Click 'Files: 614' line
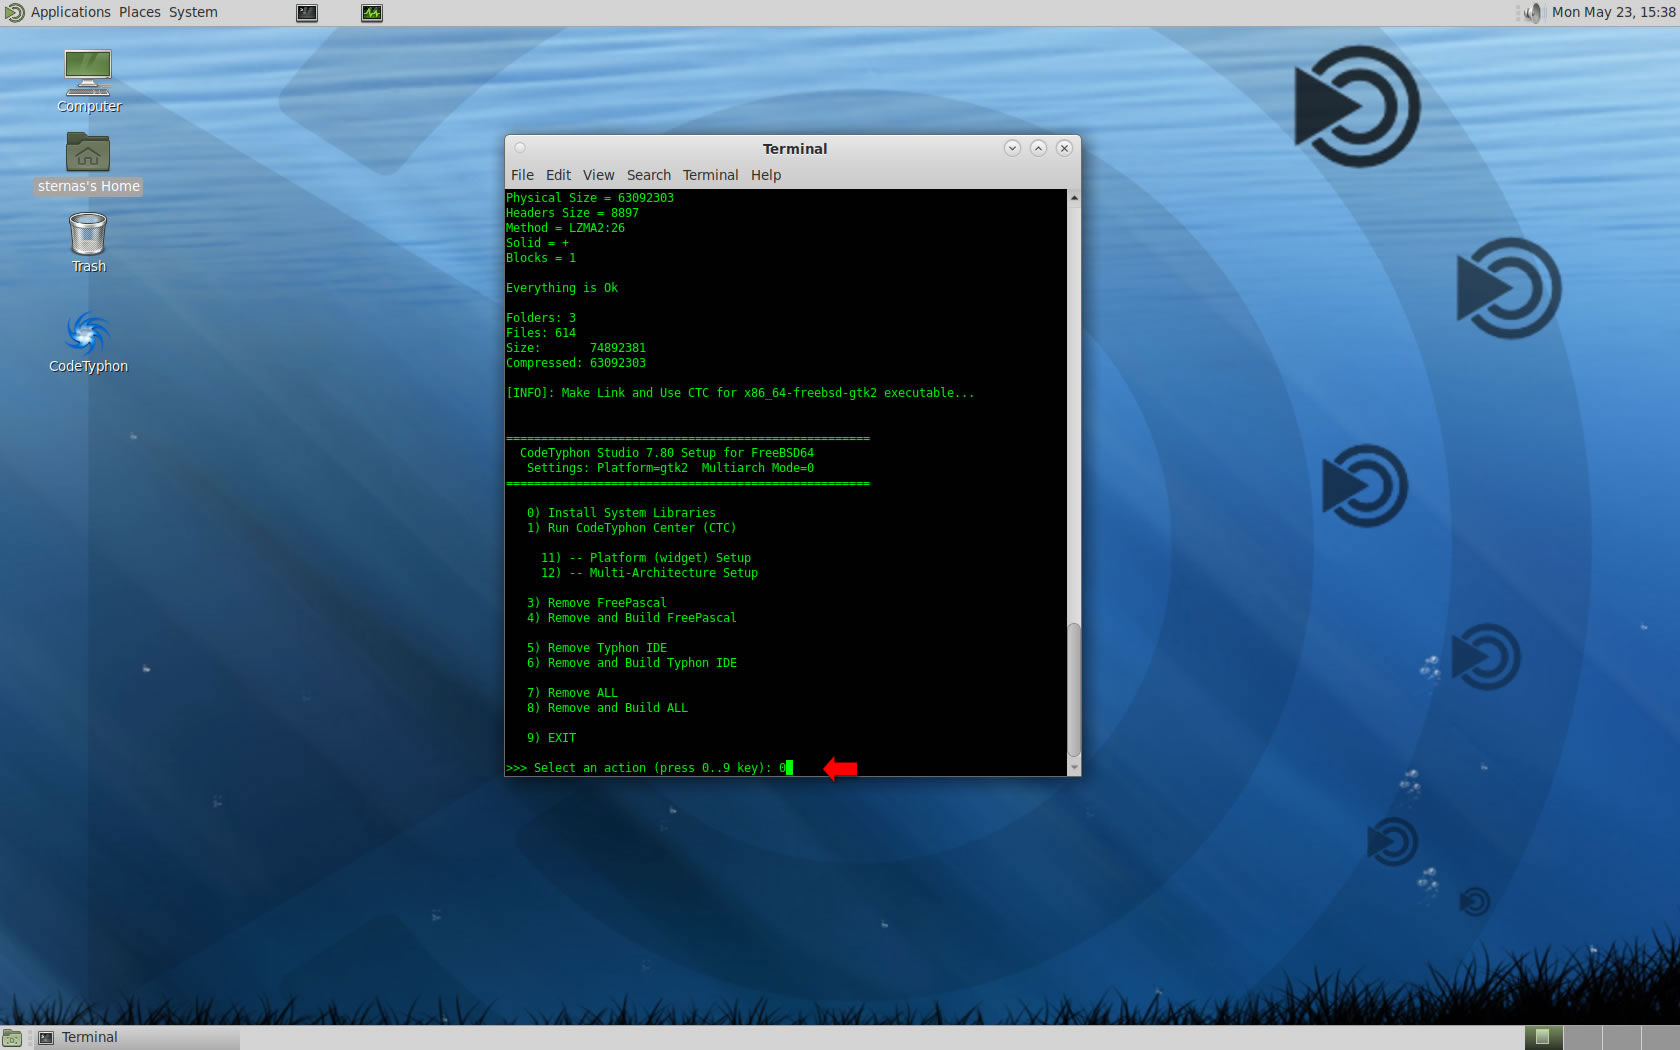Image resolution: width=1680 pixels, height=1050 pixels. coord(541,333)
